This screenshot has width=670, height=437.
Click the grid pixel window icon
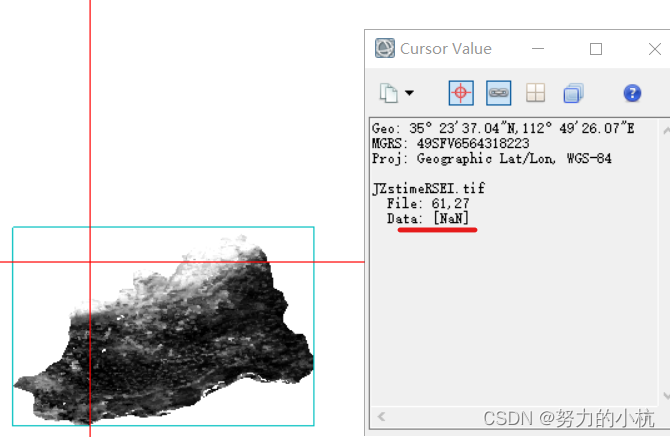(x=535, y=93)
